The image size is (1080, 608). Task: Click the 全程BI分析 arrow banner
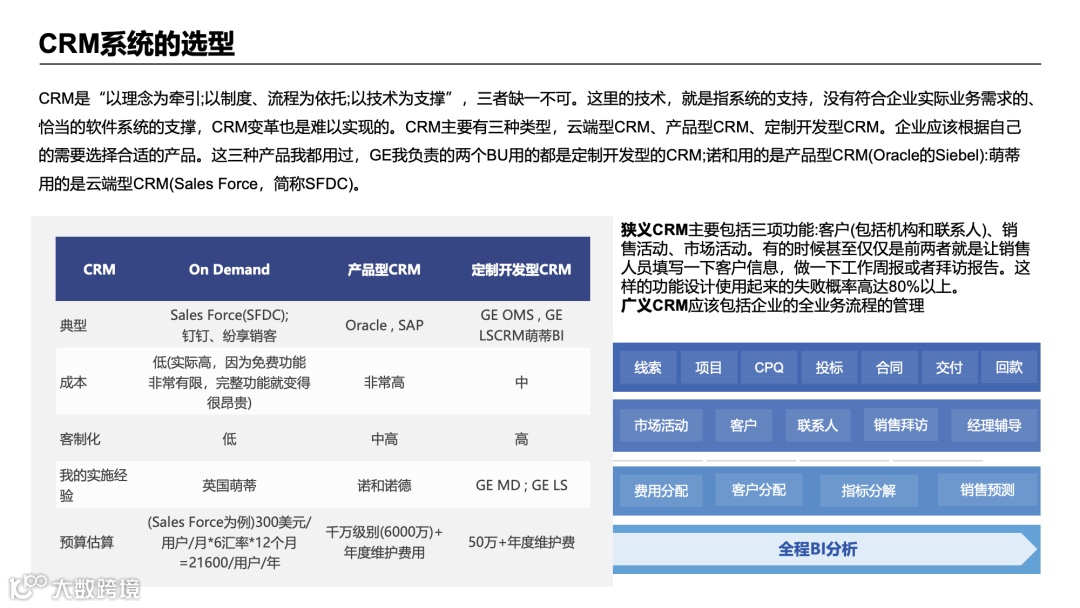click(x=825, y=549)
